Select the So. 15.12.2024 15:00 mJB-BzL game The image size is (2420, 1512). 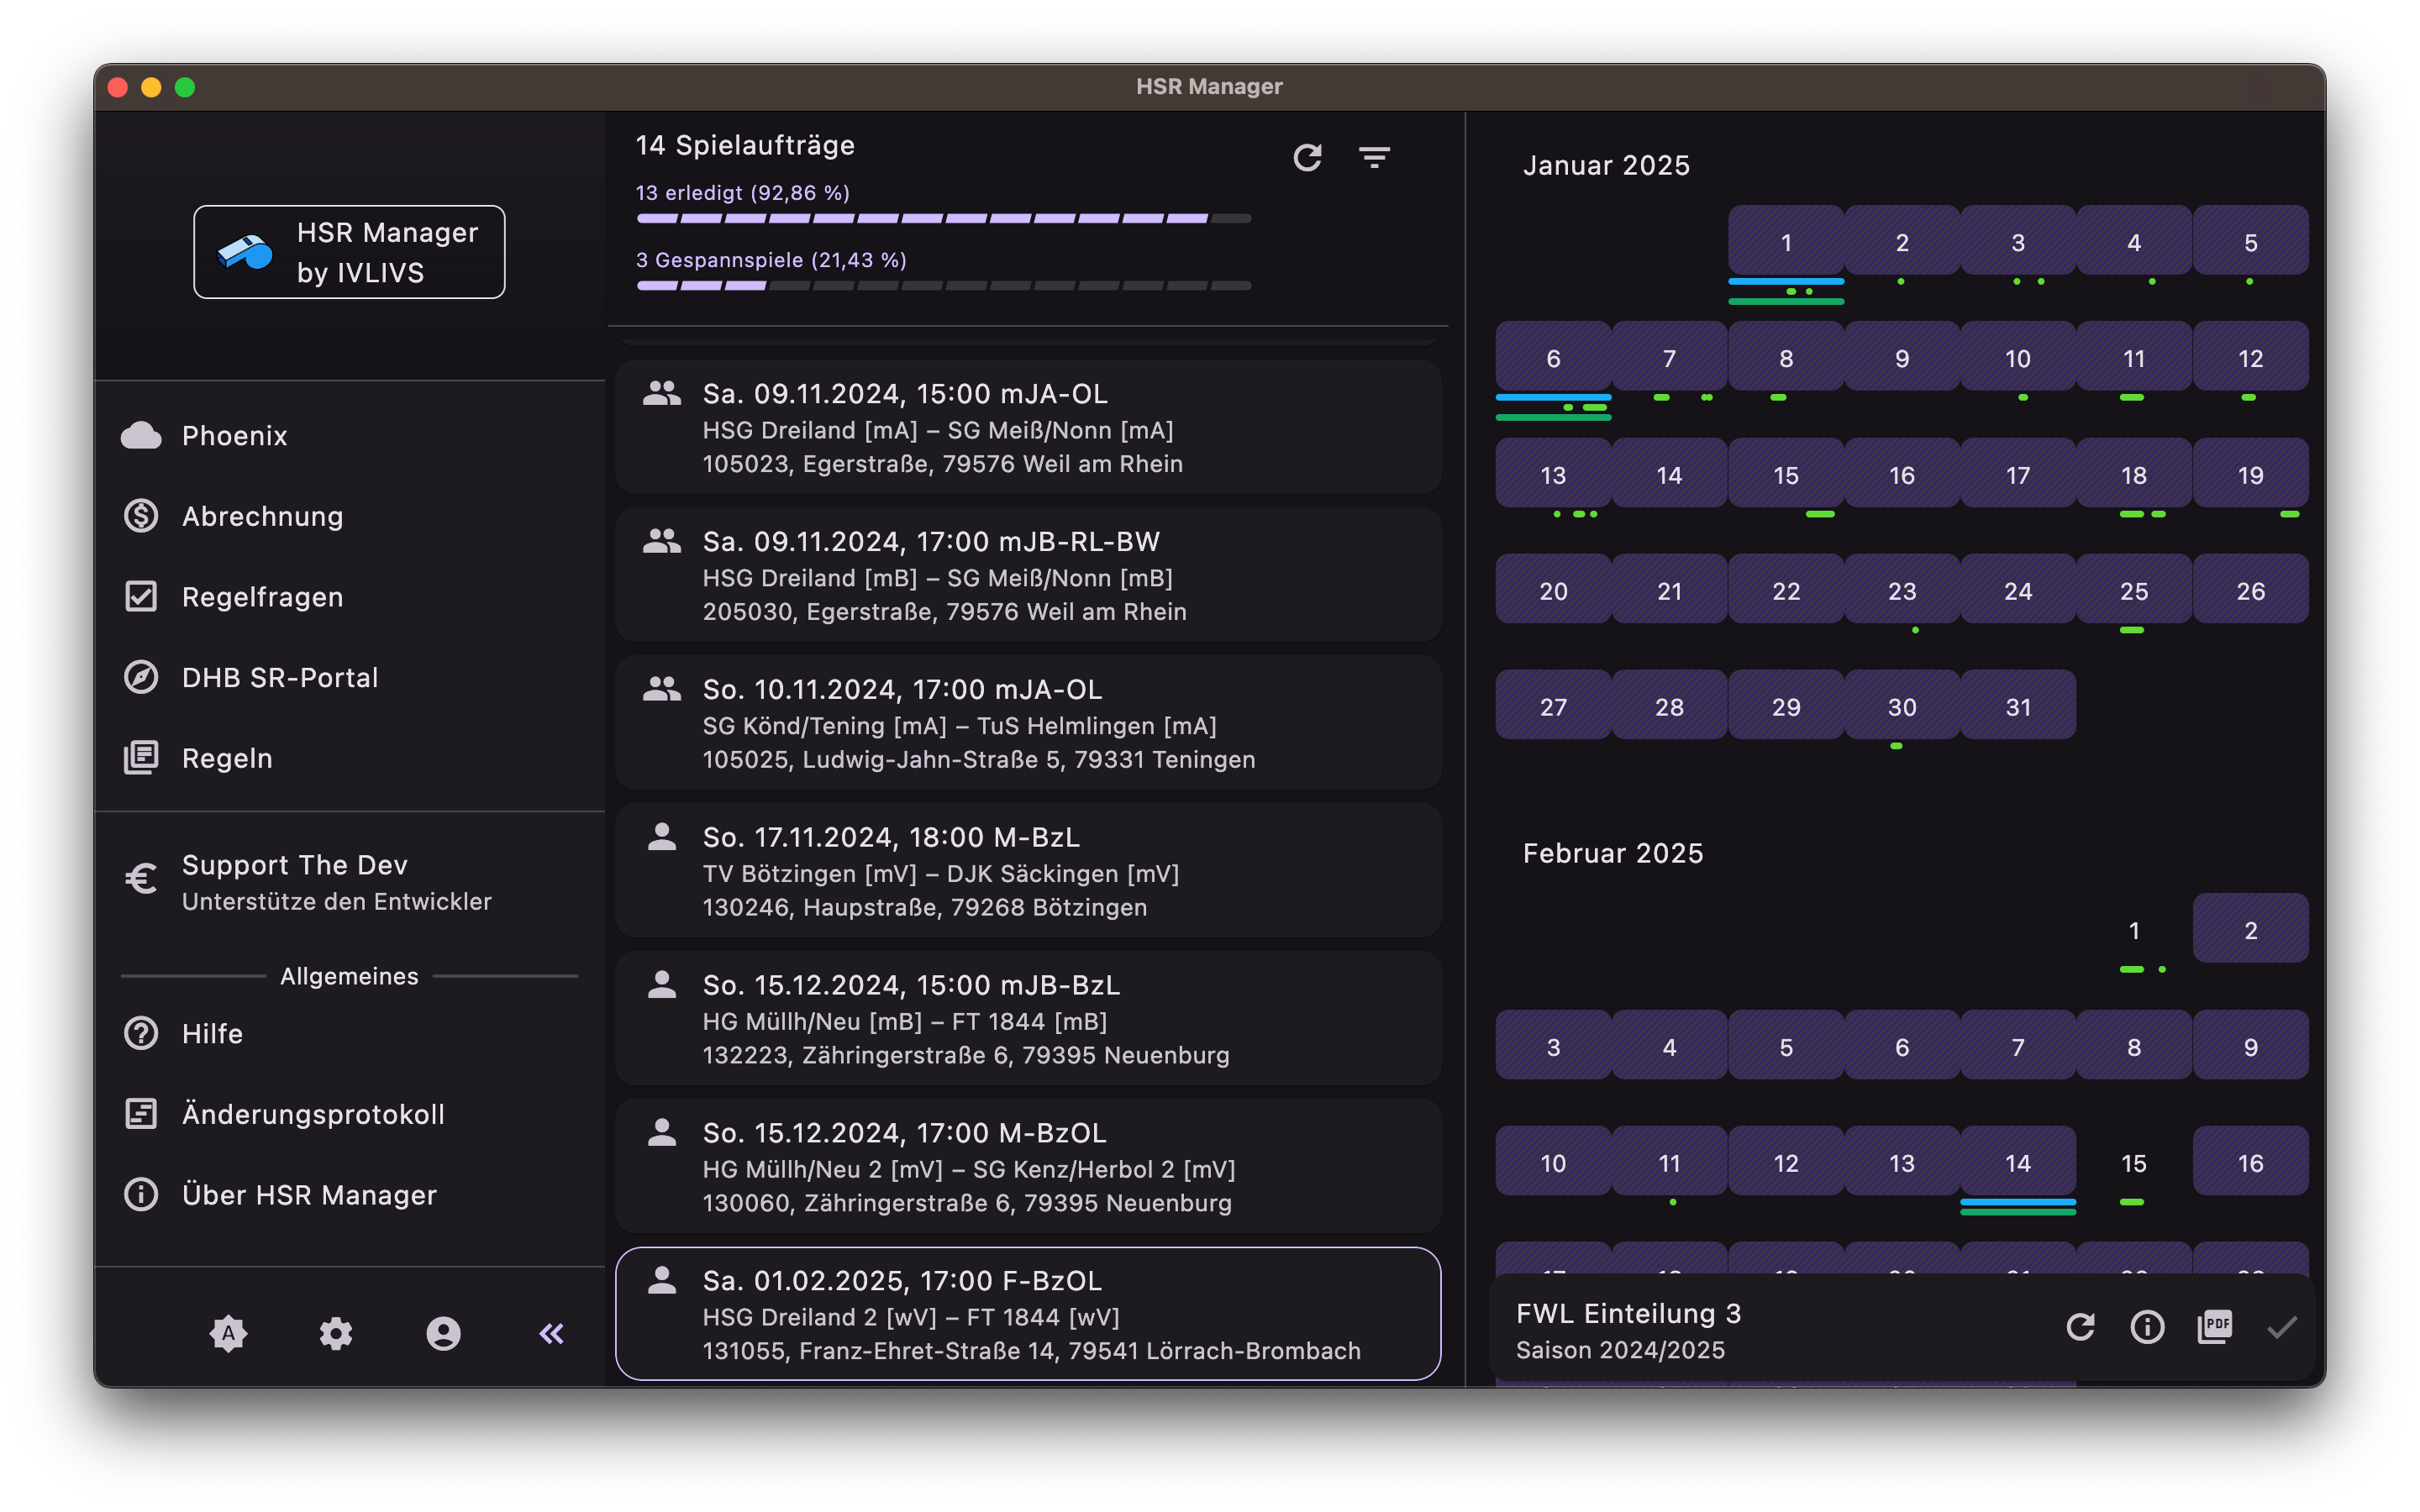[1028, 1018]
